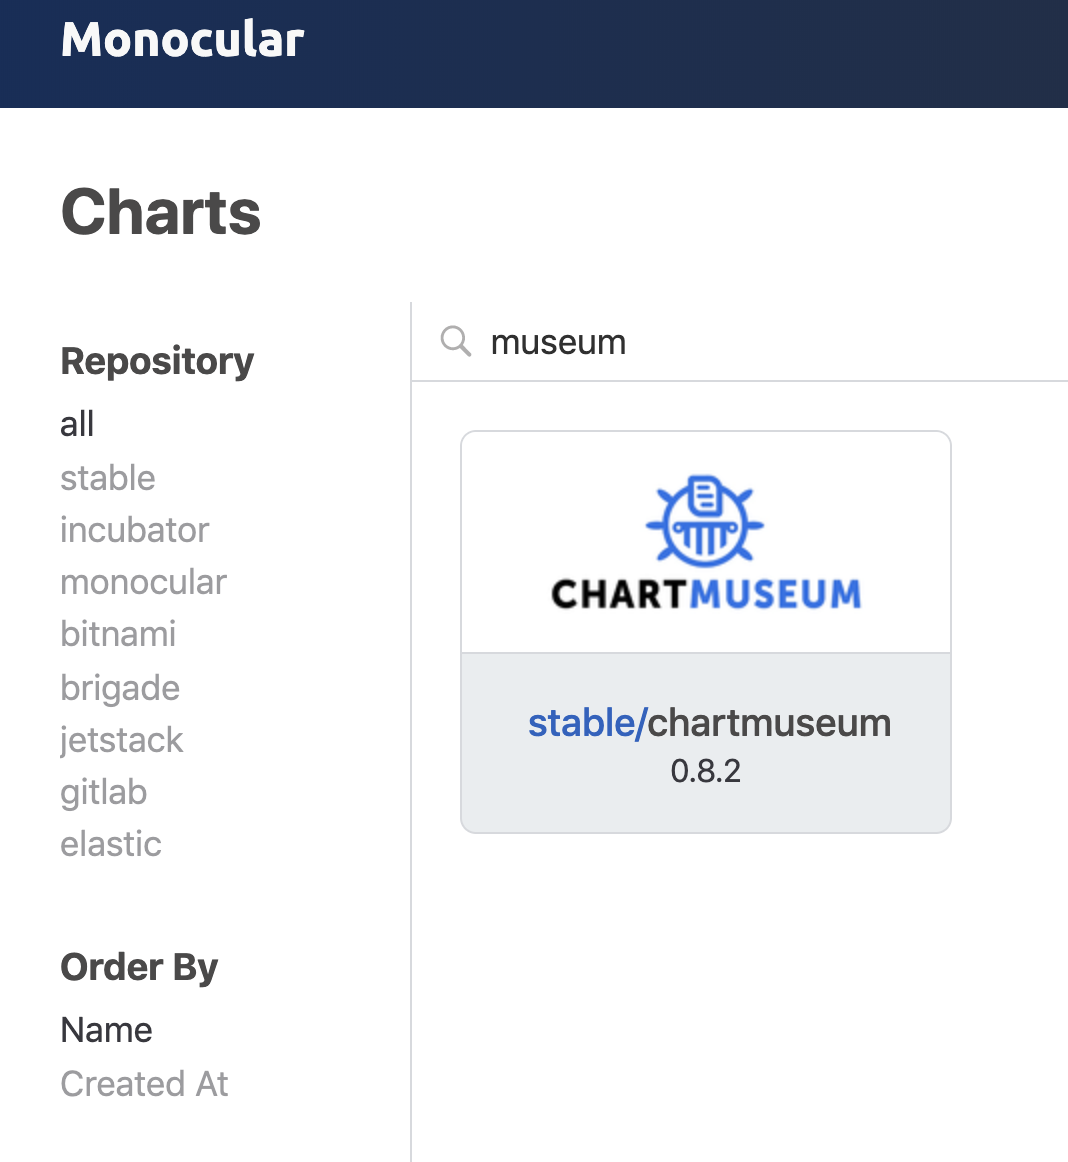The width and height of the screenshot is (1068, 1162).
Task: Click the Order By section heading
Action: [x=139, y=968]
